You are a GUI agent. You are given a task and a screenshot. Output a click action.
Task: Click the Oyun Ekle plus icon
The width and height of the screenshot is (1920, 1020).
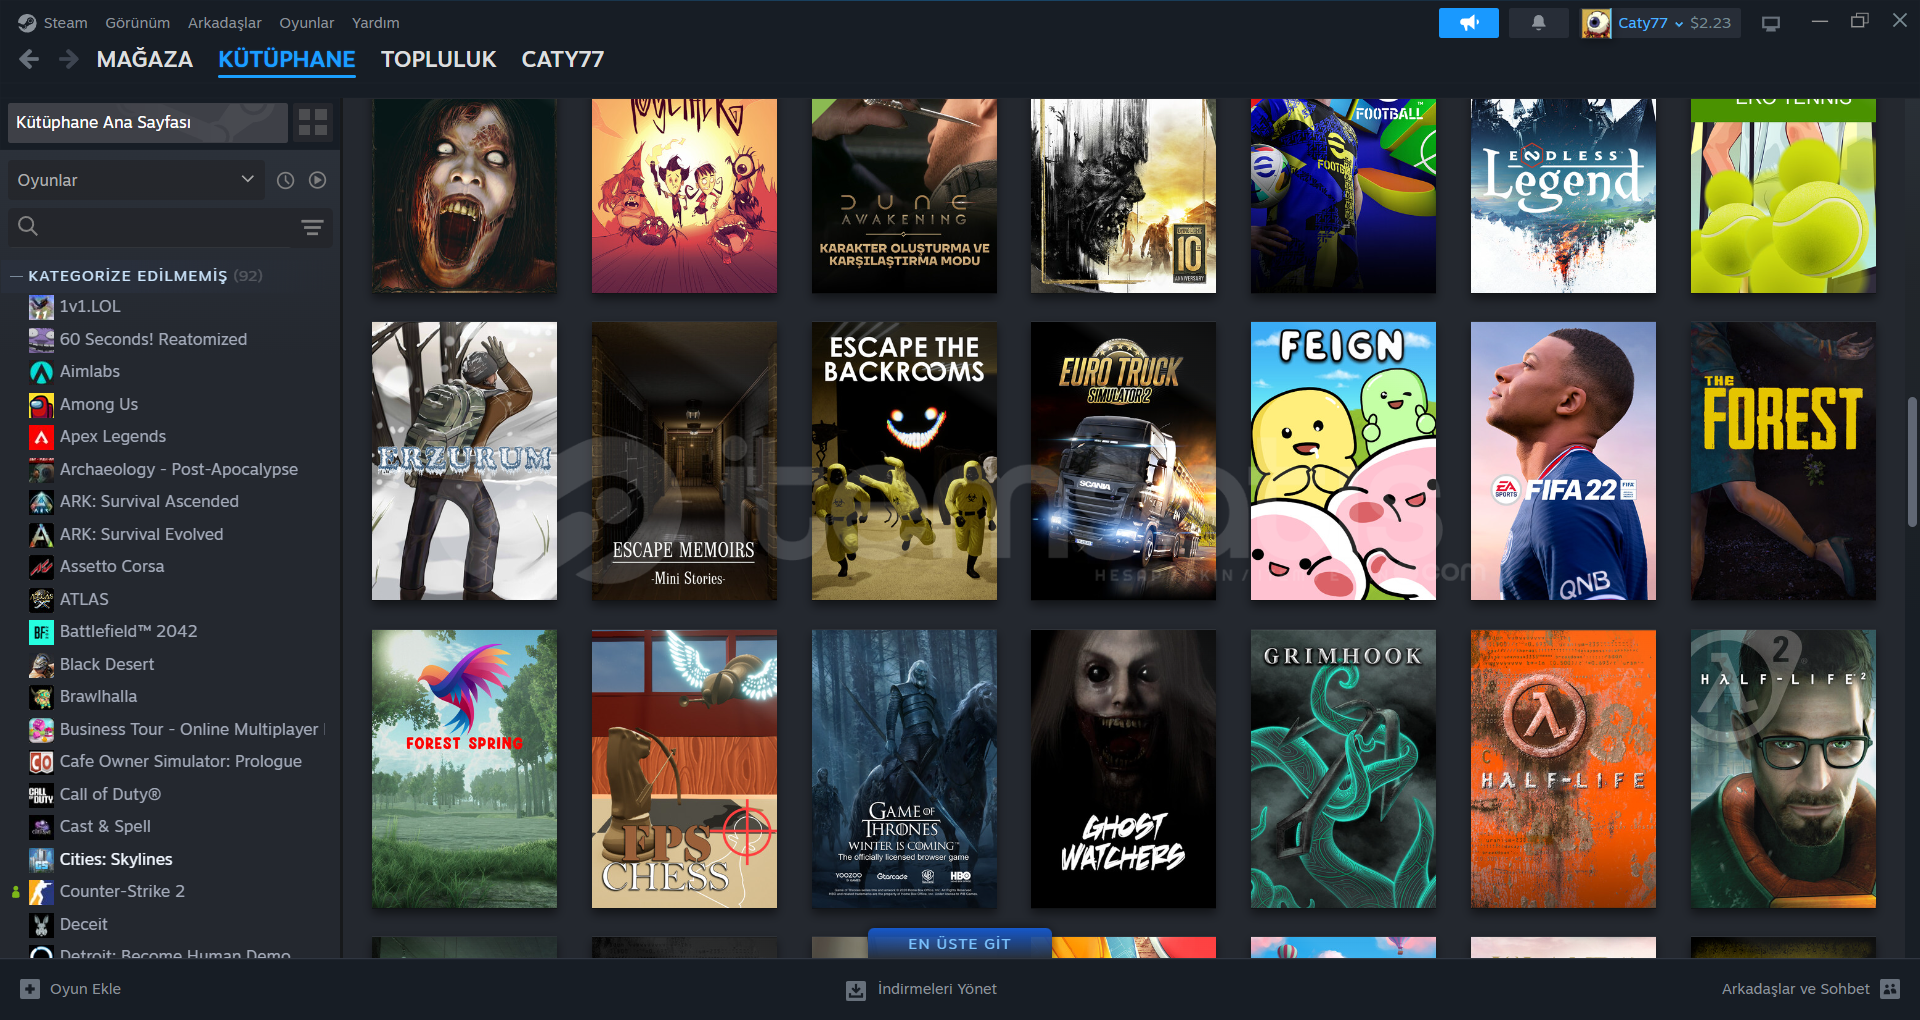[30, 989]
